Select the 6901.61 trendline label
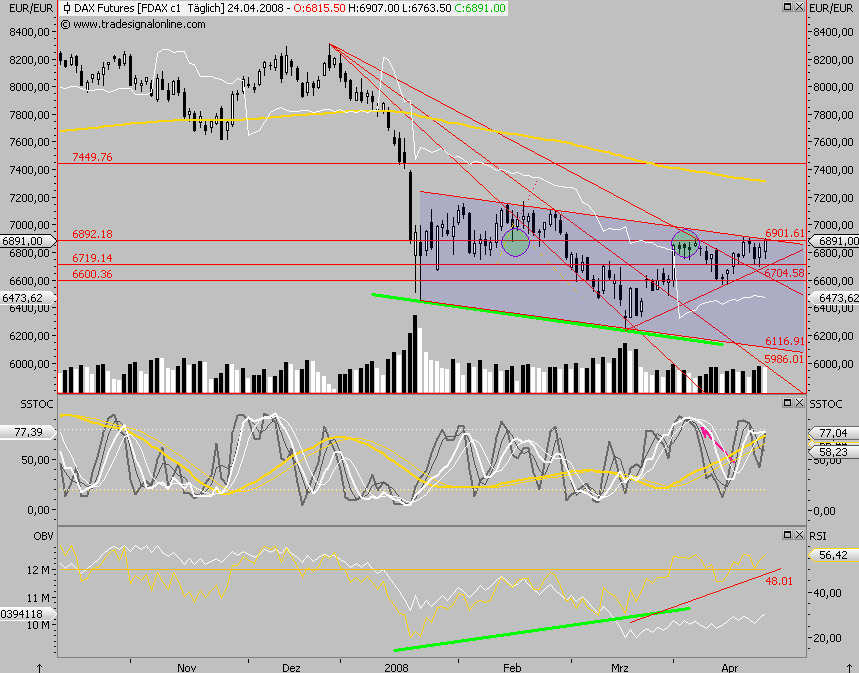Viewport: 859px width, 673px height. 784,233
